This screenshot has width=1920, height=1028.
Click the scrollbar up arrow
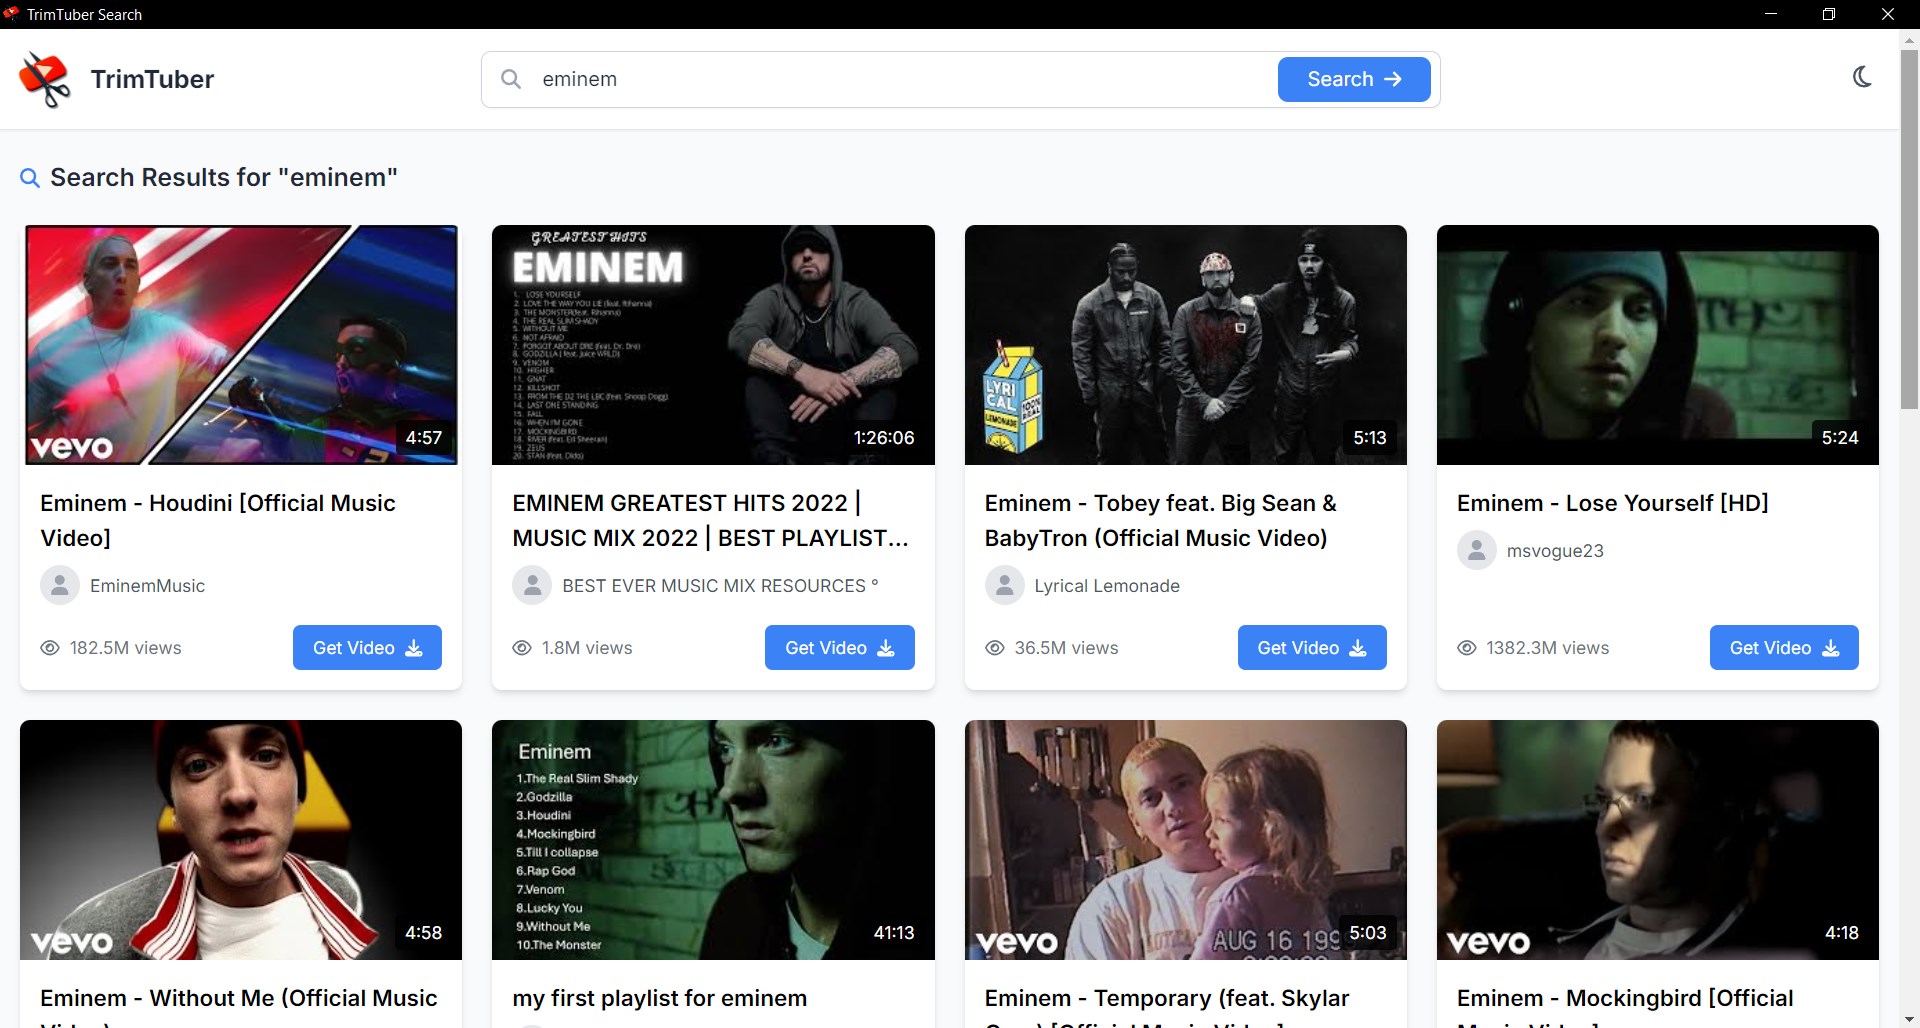(1909, 40)
